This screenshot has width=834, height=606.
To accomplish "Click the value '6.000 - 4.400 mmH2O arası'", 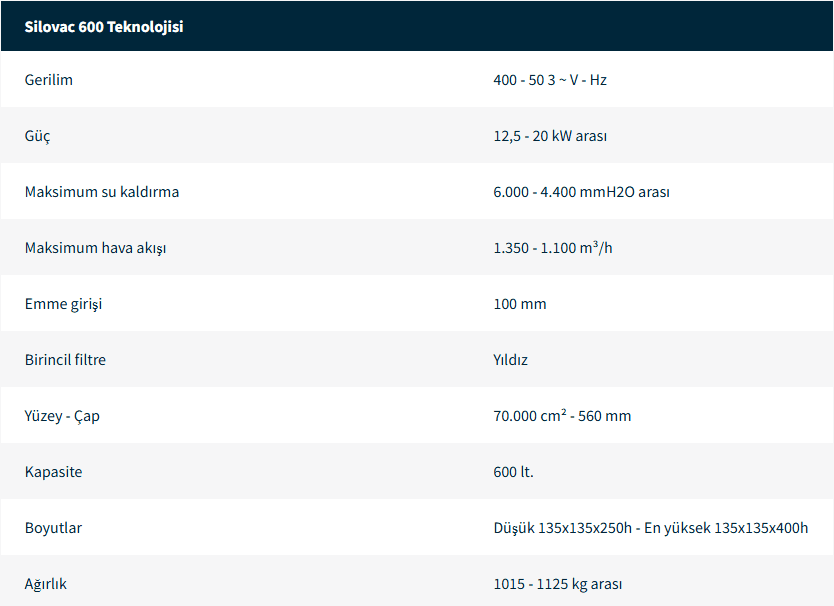I will [x=581, y=192].
